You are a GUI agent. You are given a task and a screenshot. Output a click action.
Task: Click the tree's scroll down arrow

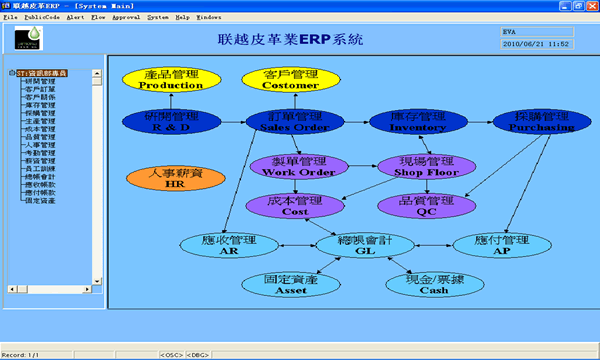click(97, 281)
